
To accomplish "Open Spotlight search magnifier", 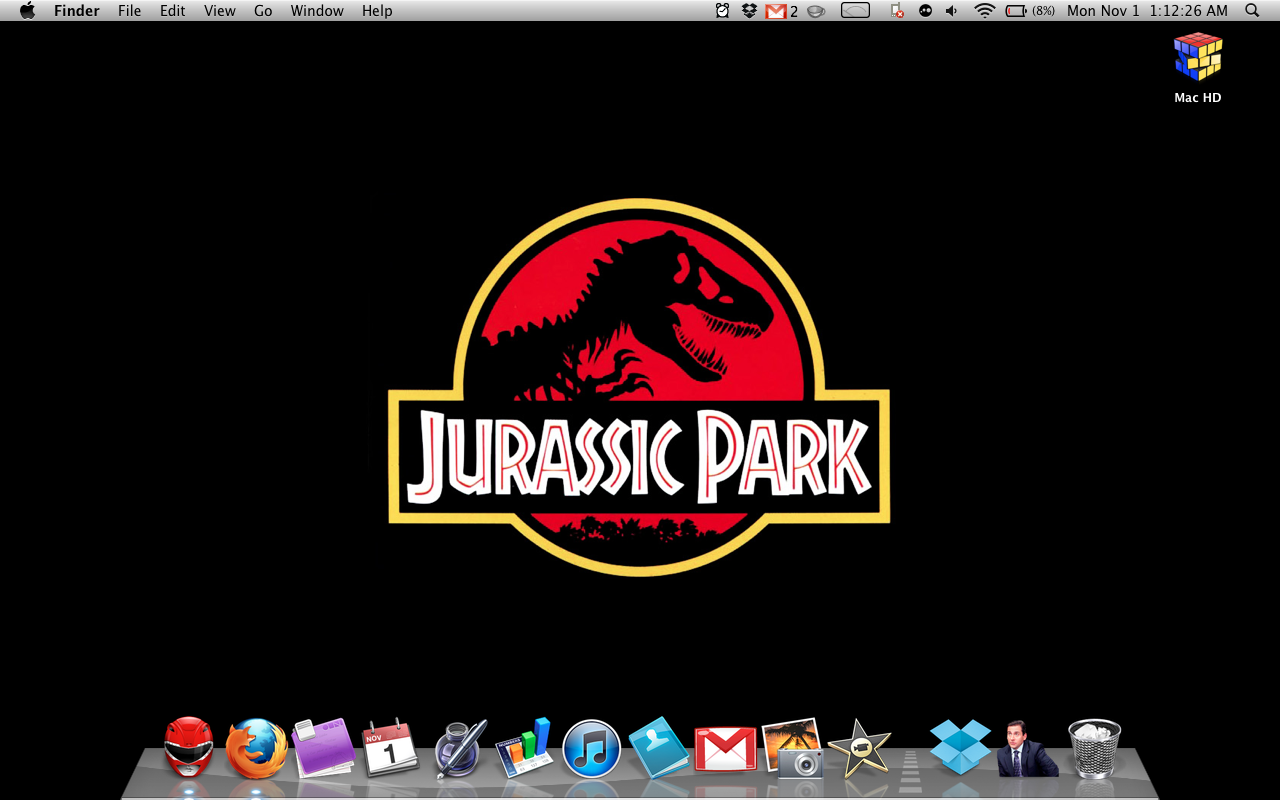I will pos(1252,11).
